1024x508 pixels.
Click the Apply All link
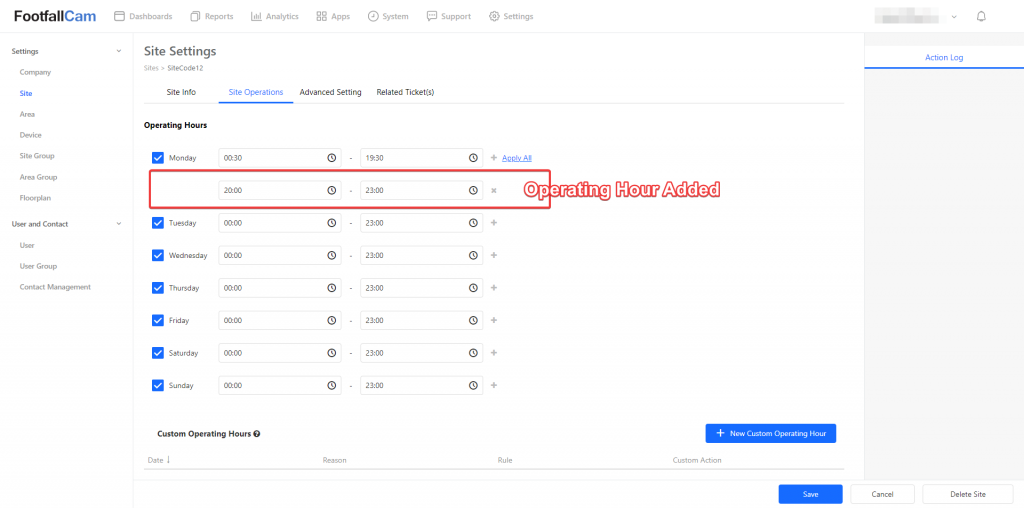(516, 158)
